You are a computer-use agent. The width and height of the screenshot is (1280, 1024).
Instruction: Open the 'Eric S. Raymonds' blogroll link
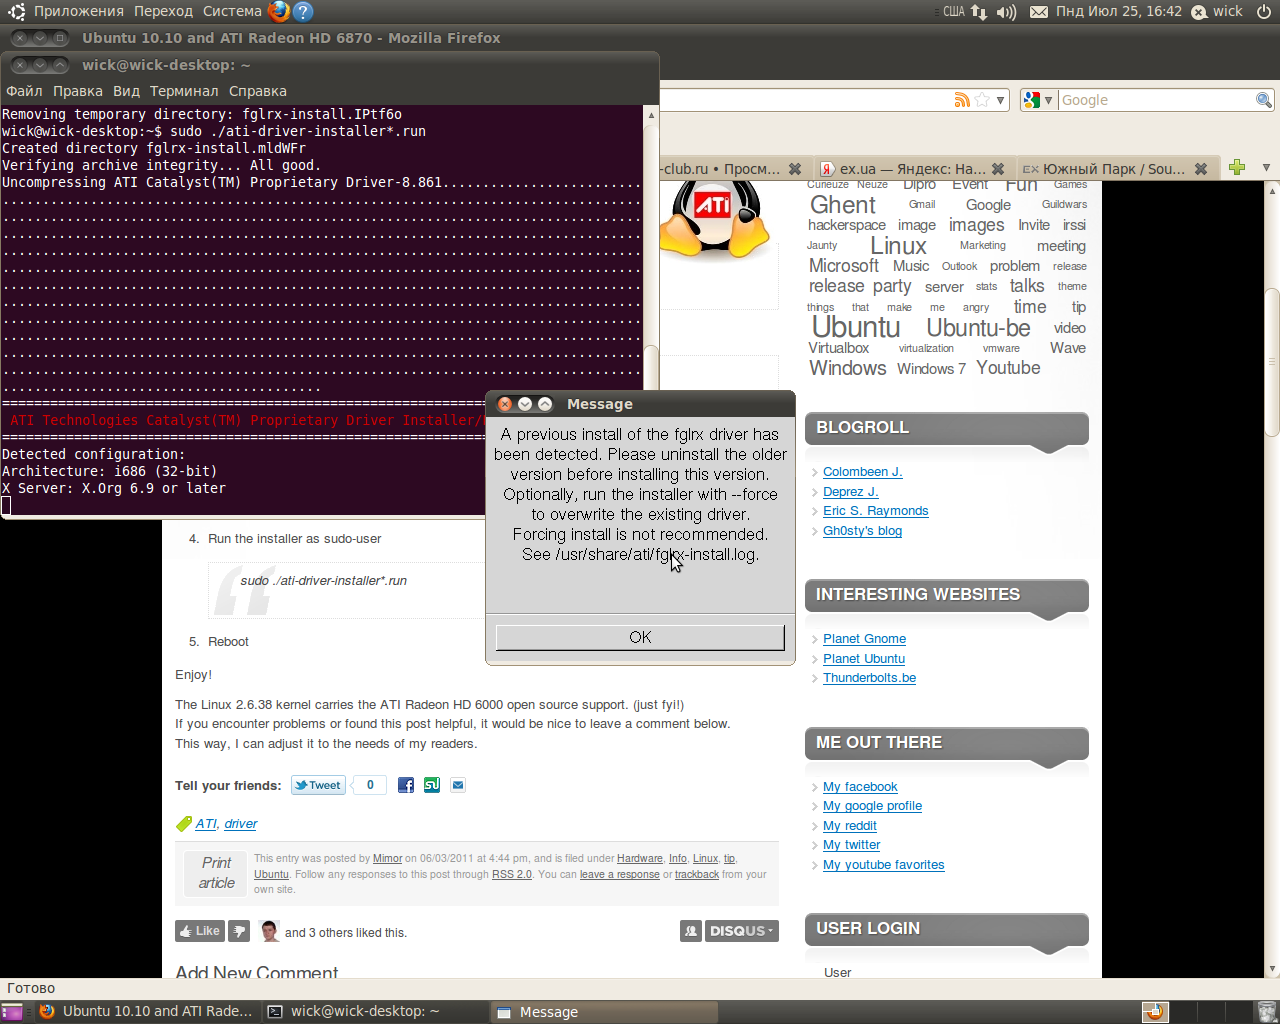click(x=876, y=511)
